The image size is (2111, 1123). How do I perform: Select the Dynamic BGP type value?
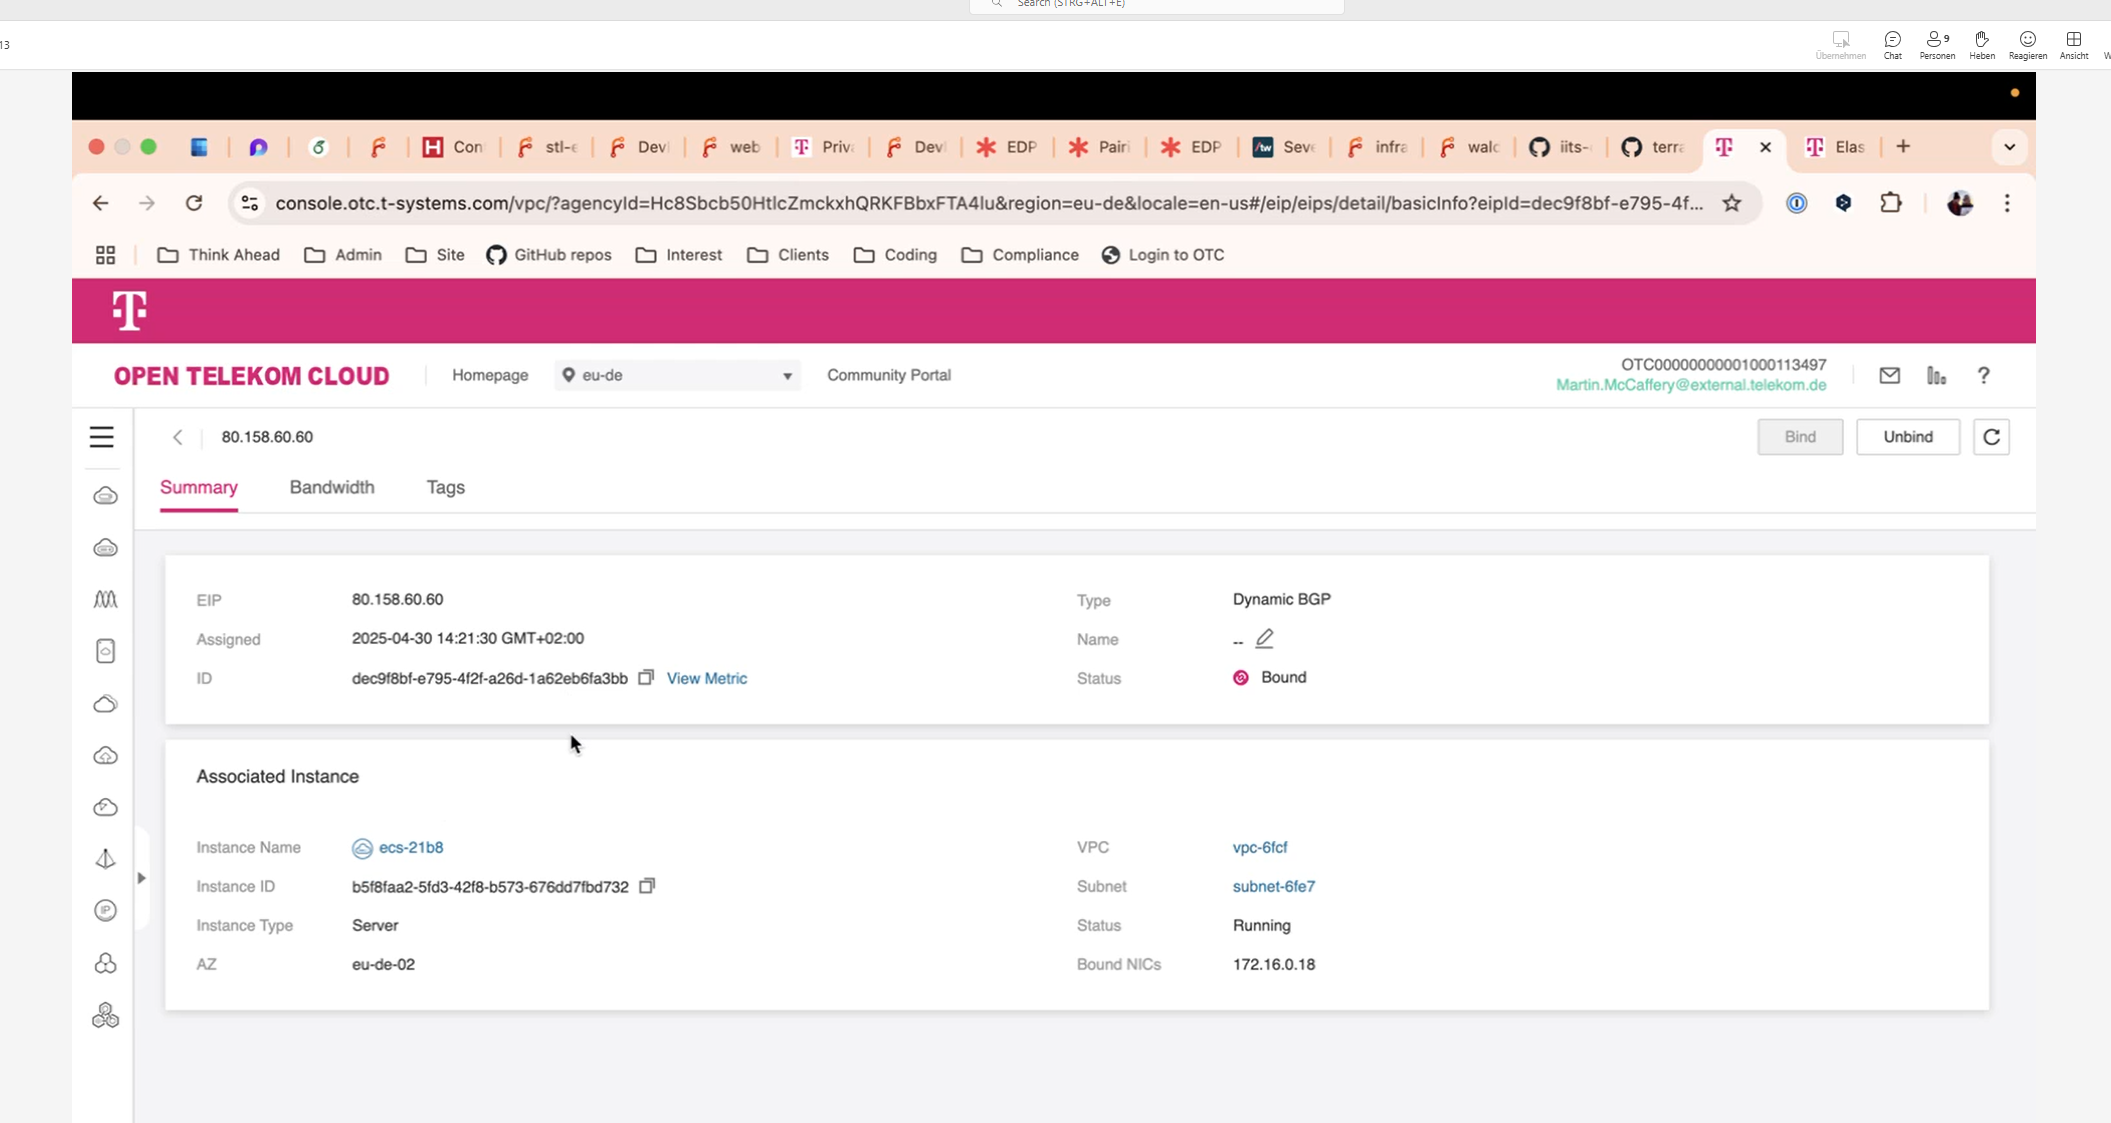pyautogui.click(x=1281, y=599)
